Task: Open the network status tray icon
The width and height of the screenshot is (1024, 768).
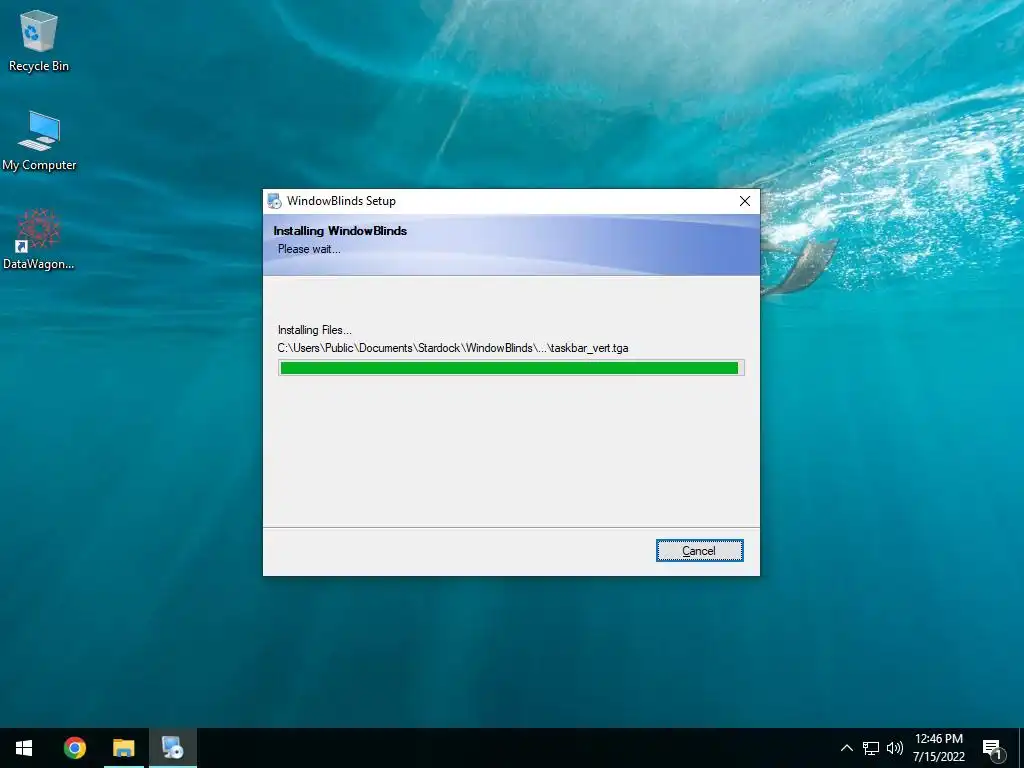Action: click(x=871, y=748)
